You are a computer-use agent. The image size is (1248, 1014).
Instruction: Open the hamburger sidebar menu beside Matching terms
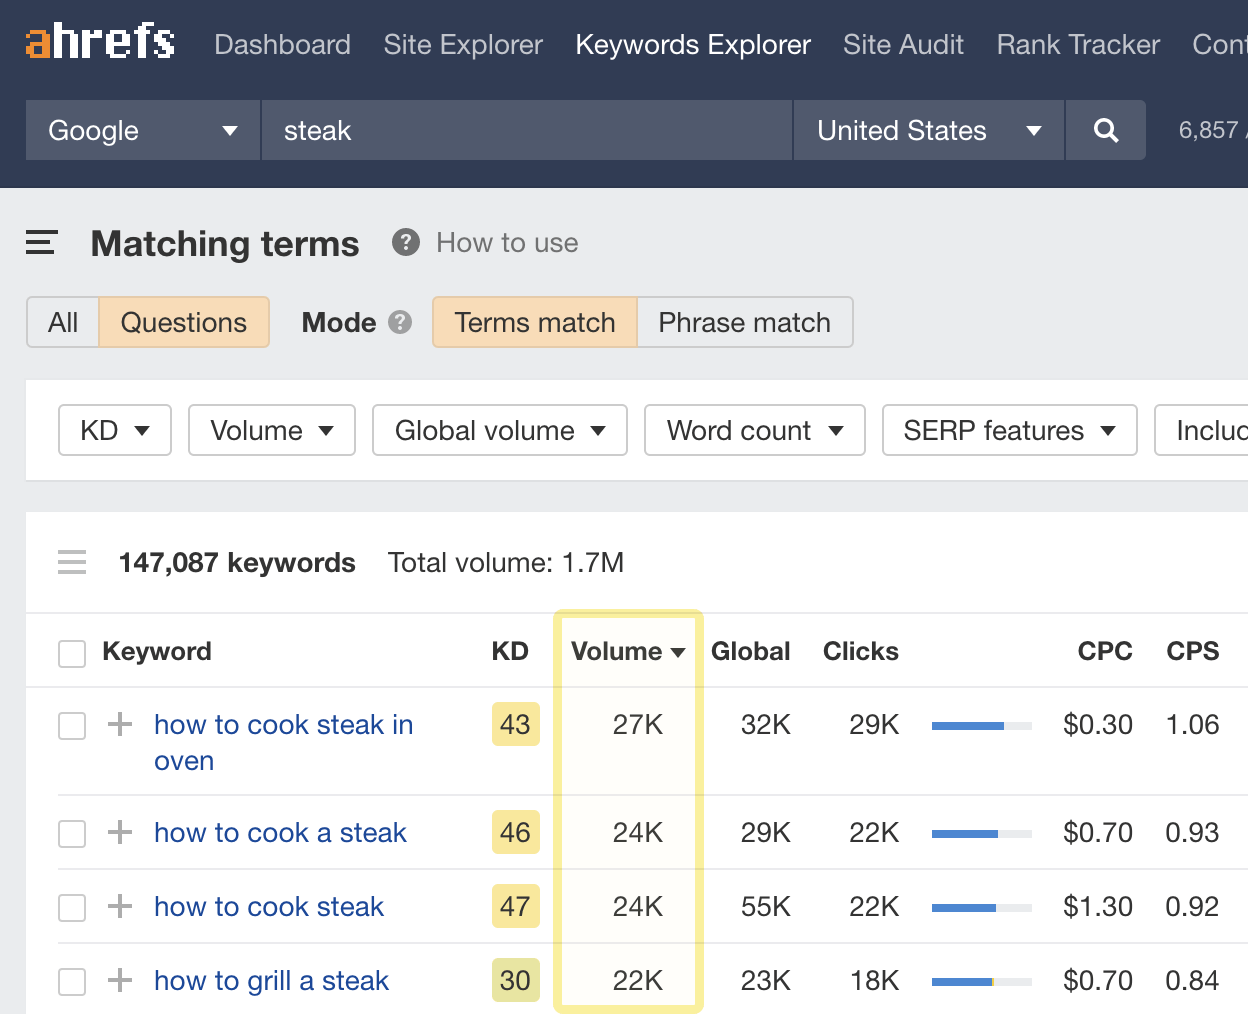(x=41, y=243)
